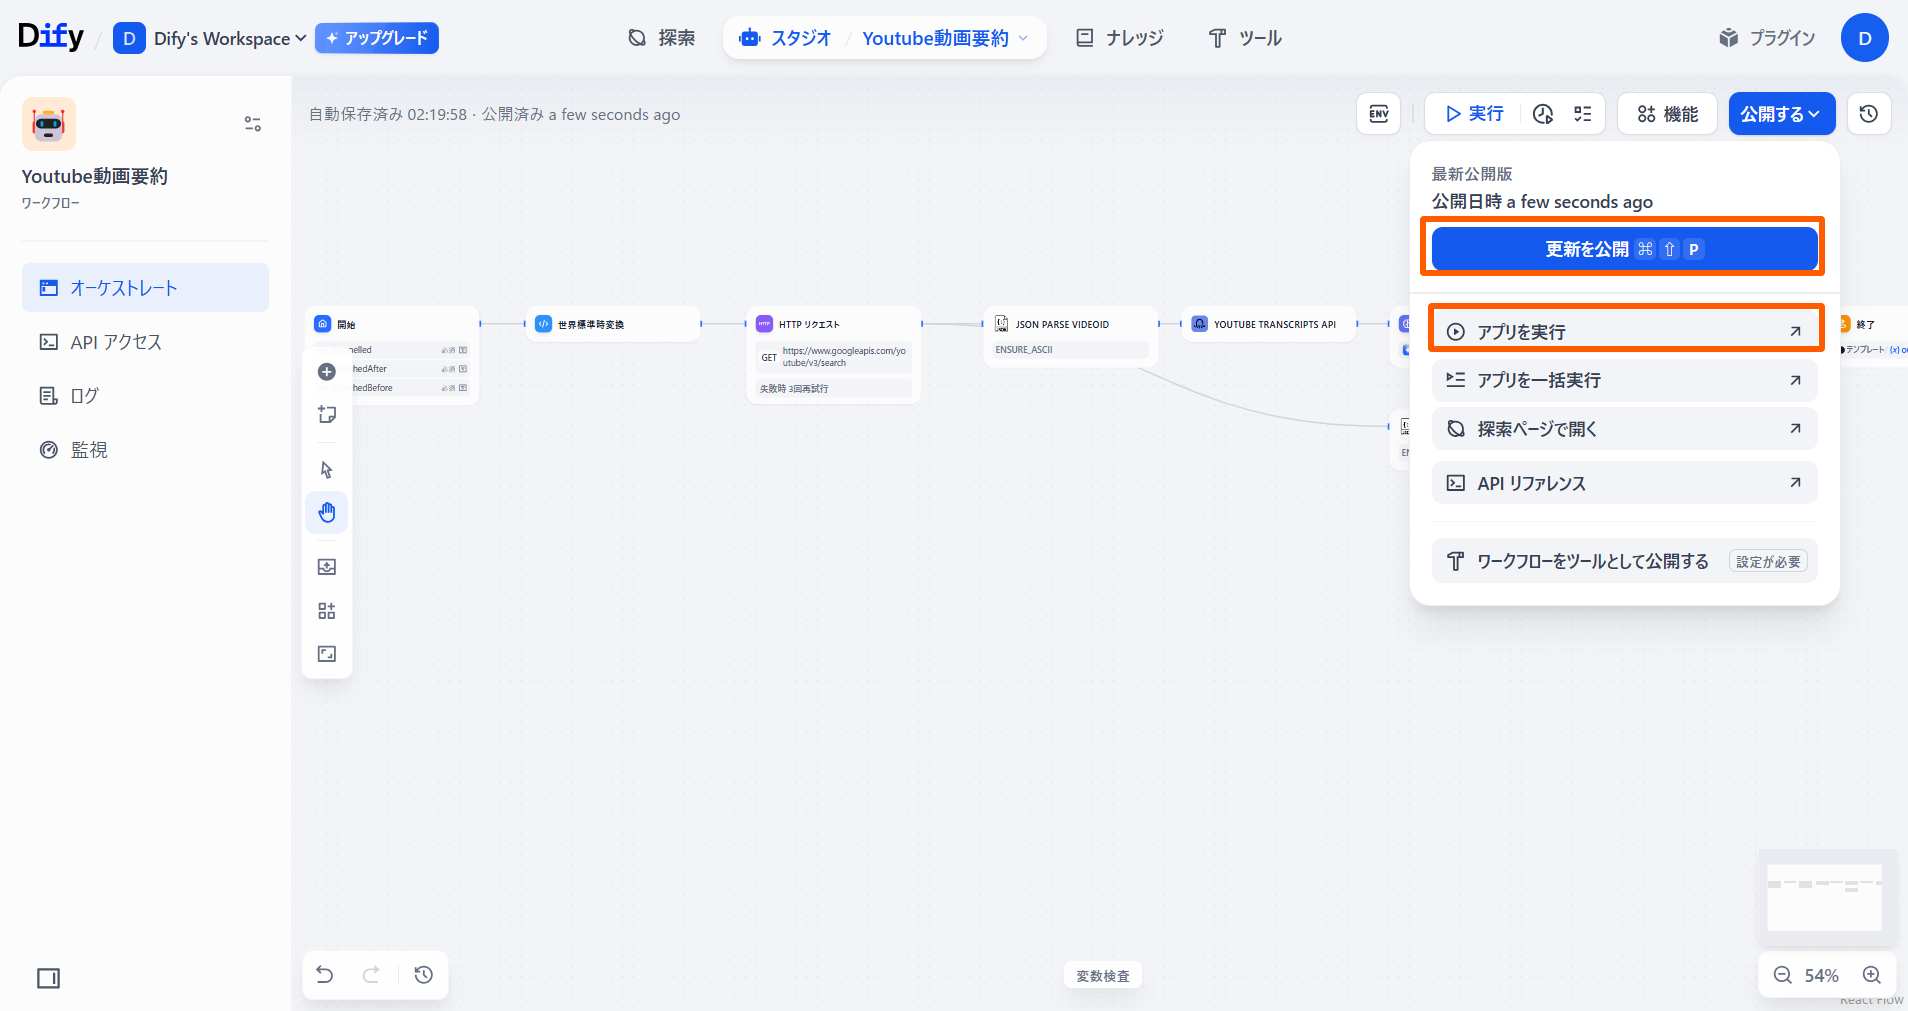
Task: Click アプリを実行 link
Action: [x=1624, y=331]
